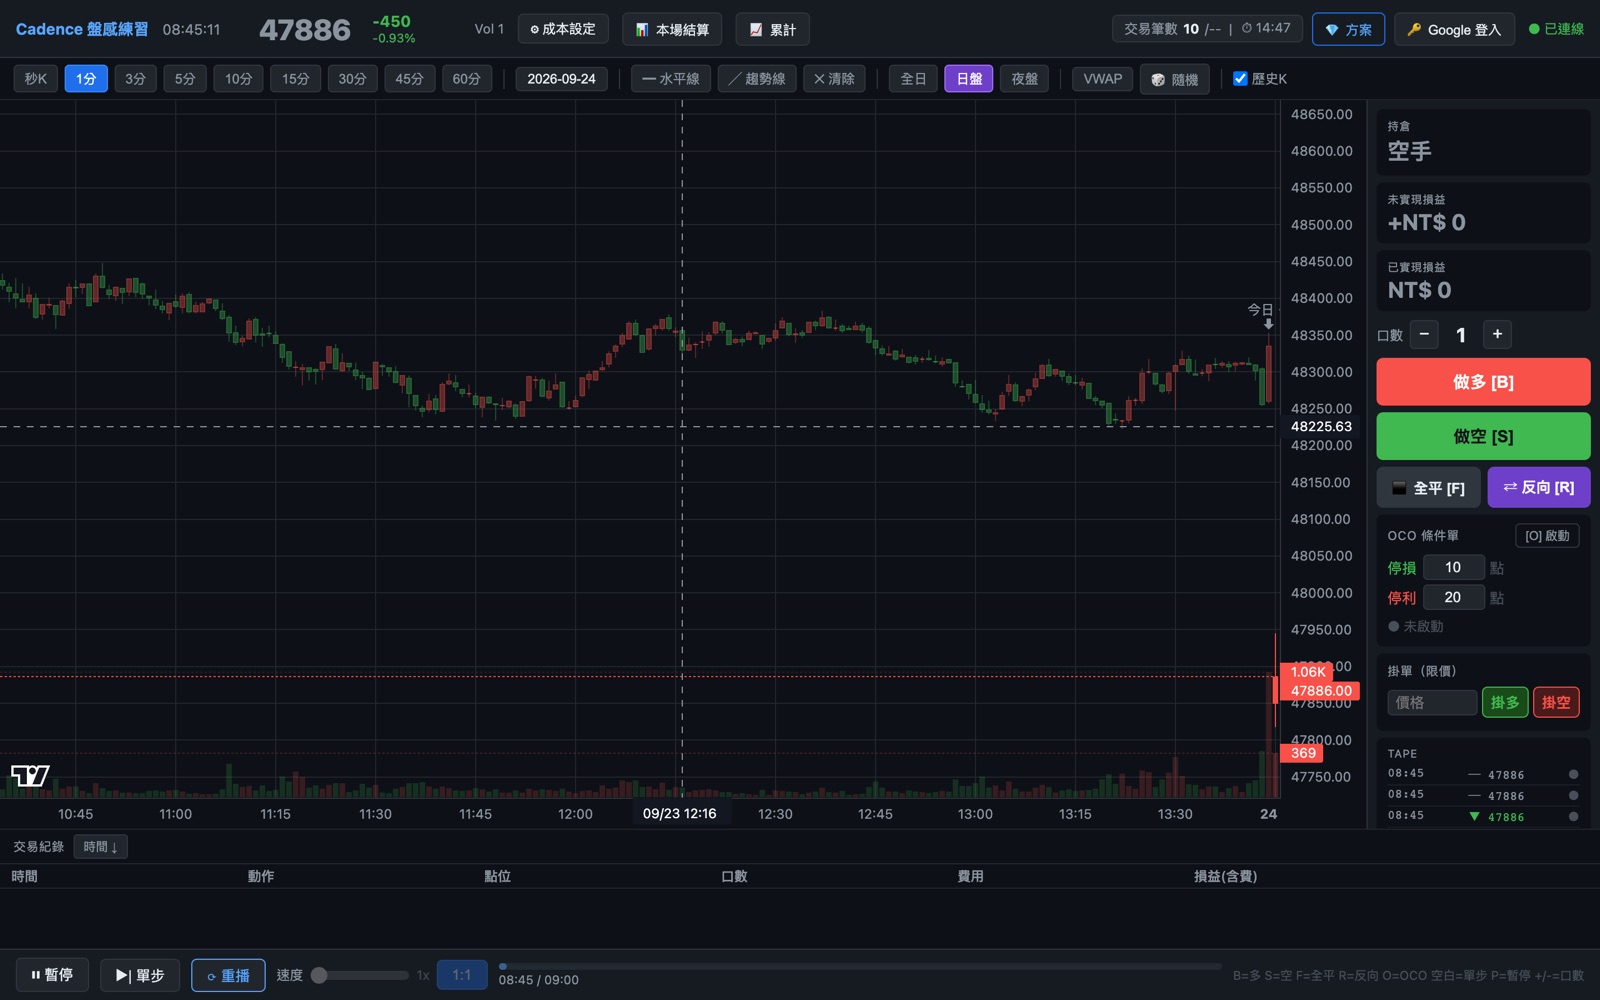Click 做多 [B] buy button
Screen dimensions: 1600x1000
click(1483, 382)
